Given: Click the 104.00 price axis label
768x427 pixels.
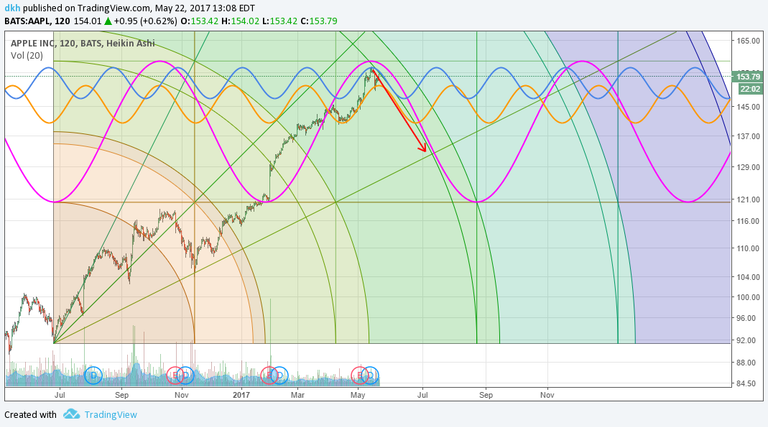Looking at the screenshot, I should pos(748,277).
